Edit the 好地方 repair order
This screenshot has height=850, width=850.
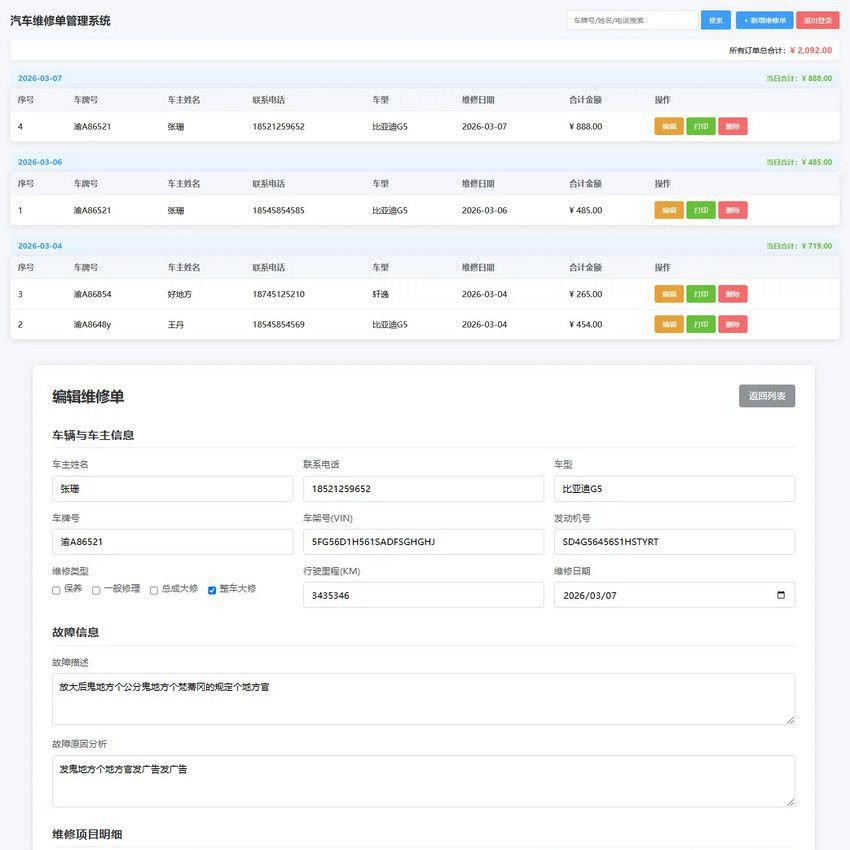[667, 292]
